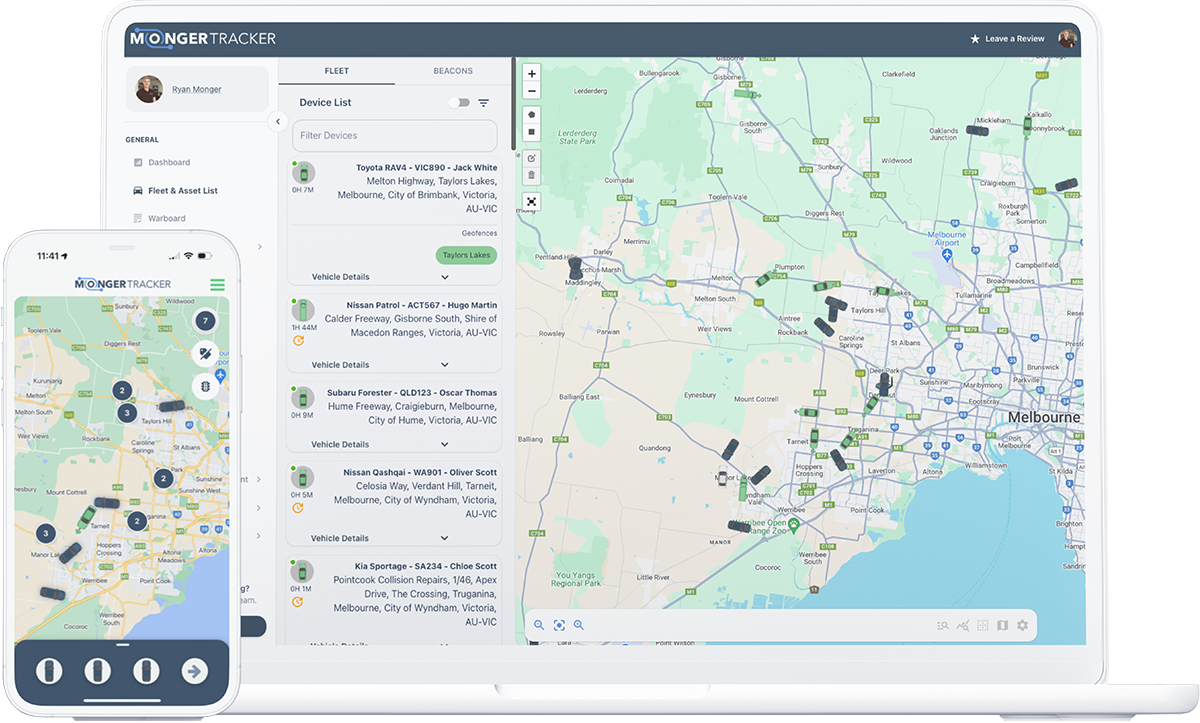The height and width of the screenshot is (723, 1200).
Task: Switch to the BEACONS tab
Action: 453,71
